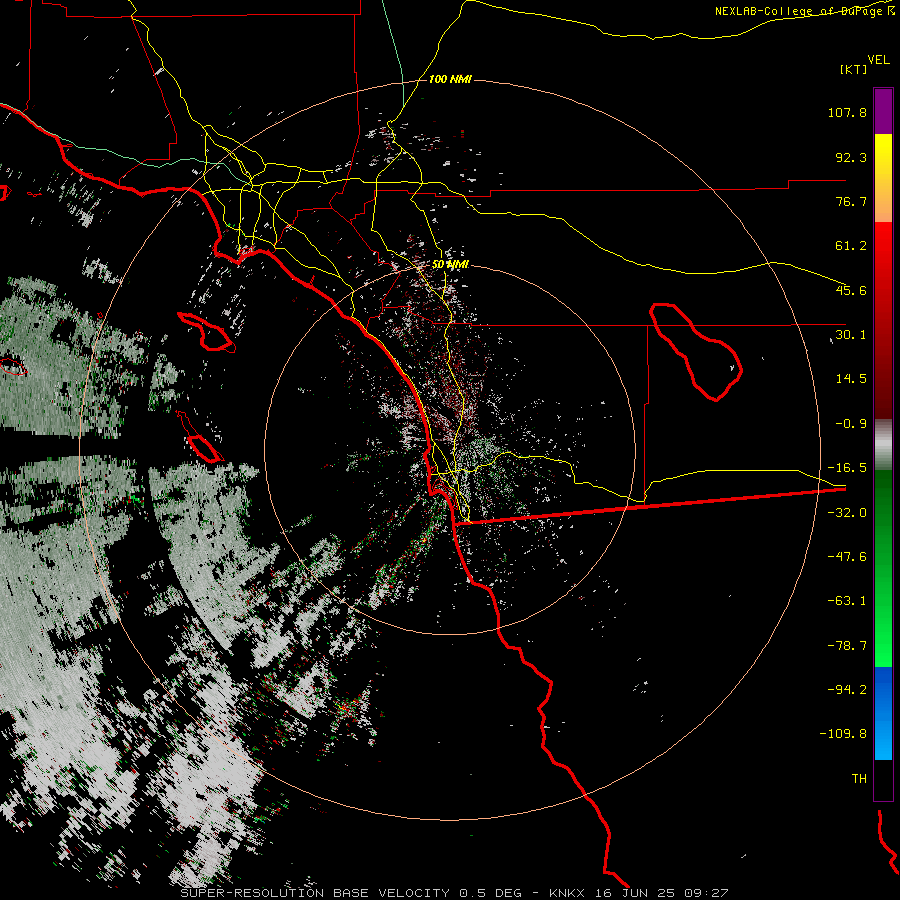Click the Salton Sea outline on the map
The image size is (900, 900).
tap(696, 352)
